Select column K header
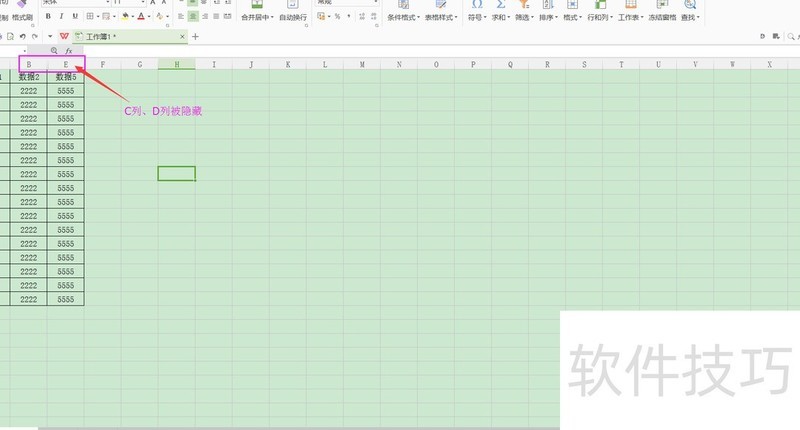Image resolution: width=800 pixels, height=430 pixels. click(x=288, y=64)
